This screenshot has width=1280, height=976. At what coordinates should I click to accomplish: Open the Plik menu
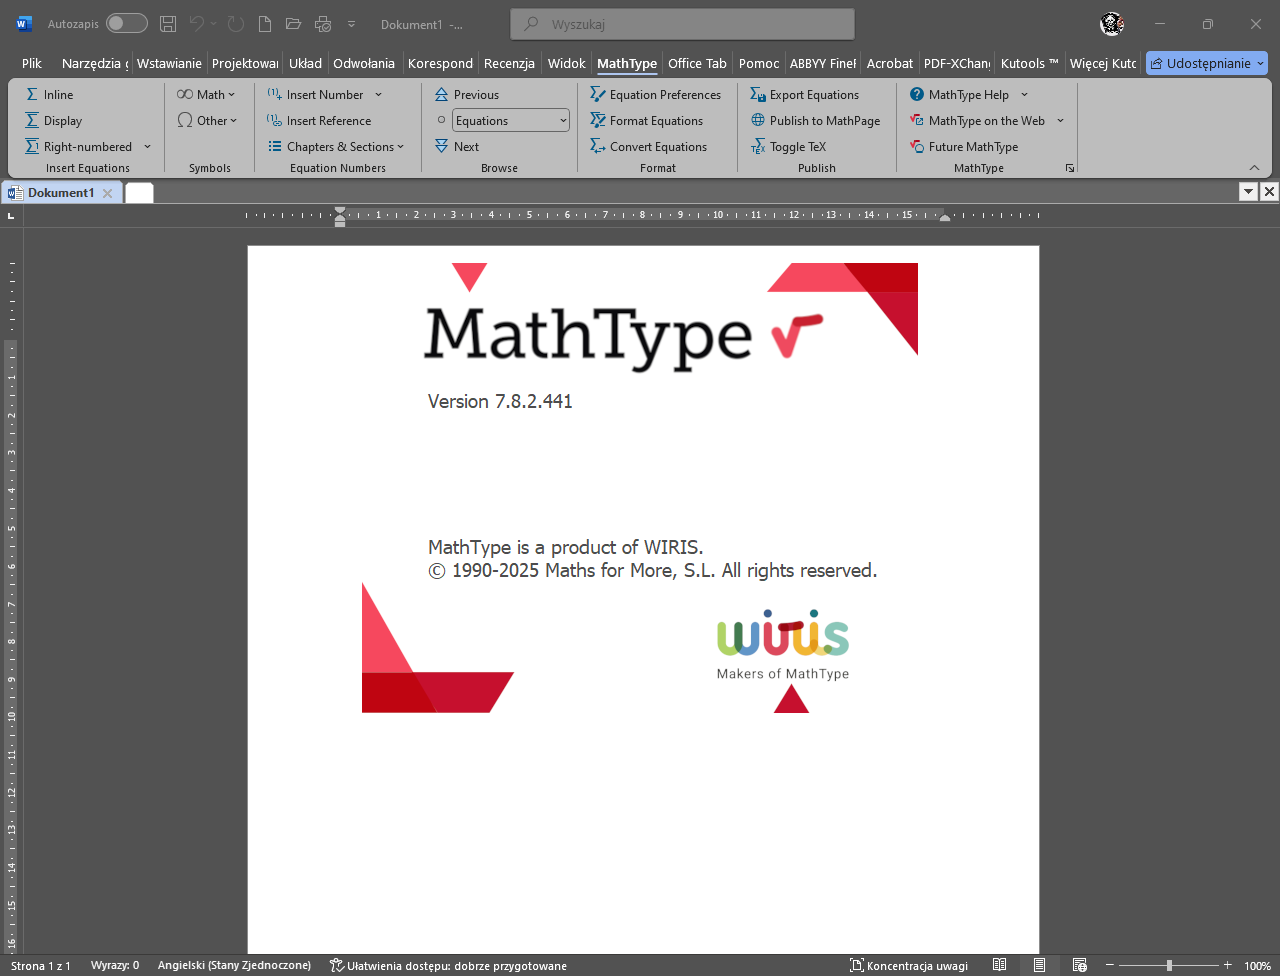pyautogui.click(x=32, y=63)
